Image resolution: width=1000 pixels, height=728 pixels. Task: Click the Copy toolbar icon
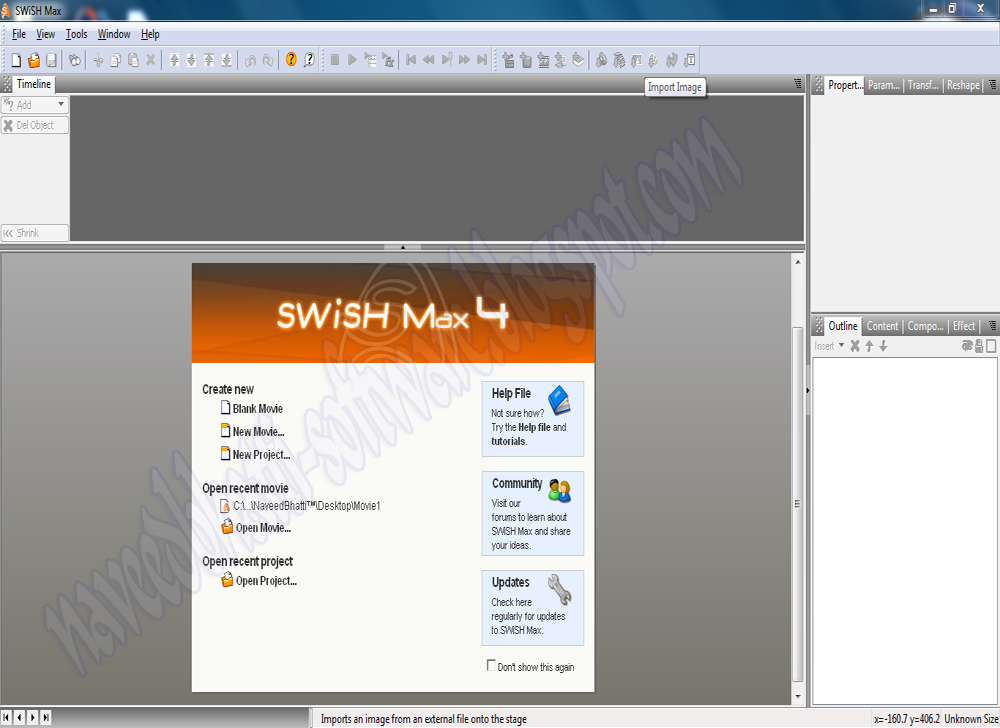115,60
